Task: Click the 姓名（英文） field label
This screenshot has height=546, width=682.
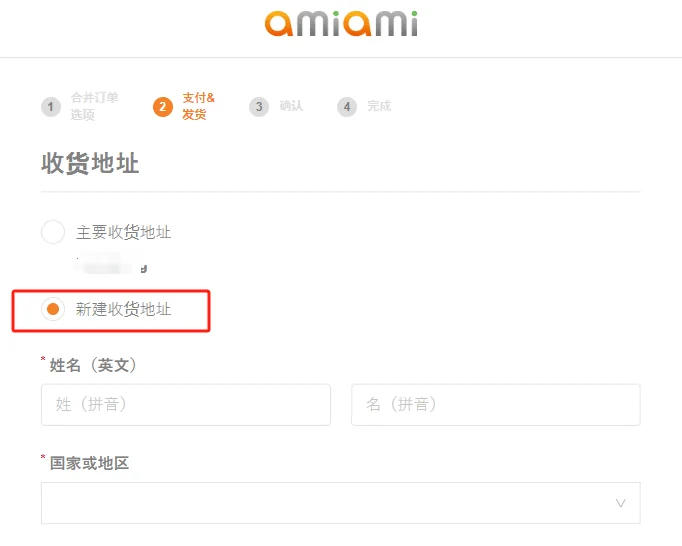Action: point(93,365)
